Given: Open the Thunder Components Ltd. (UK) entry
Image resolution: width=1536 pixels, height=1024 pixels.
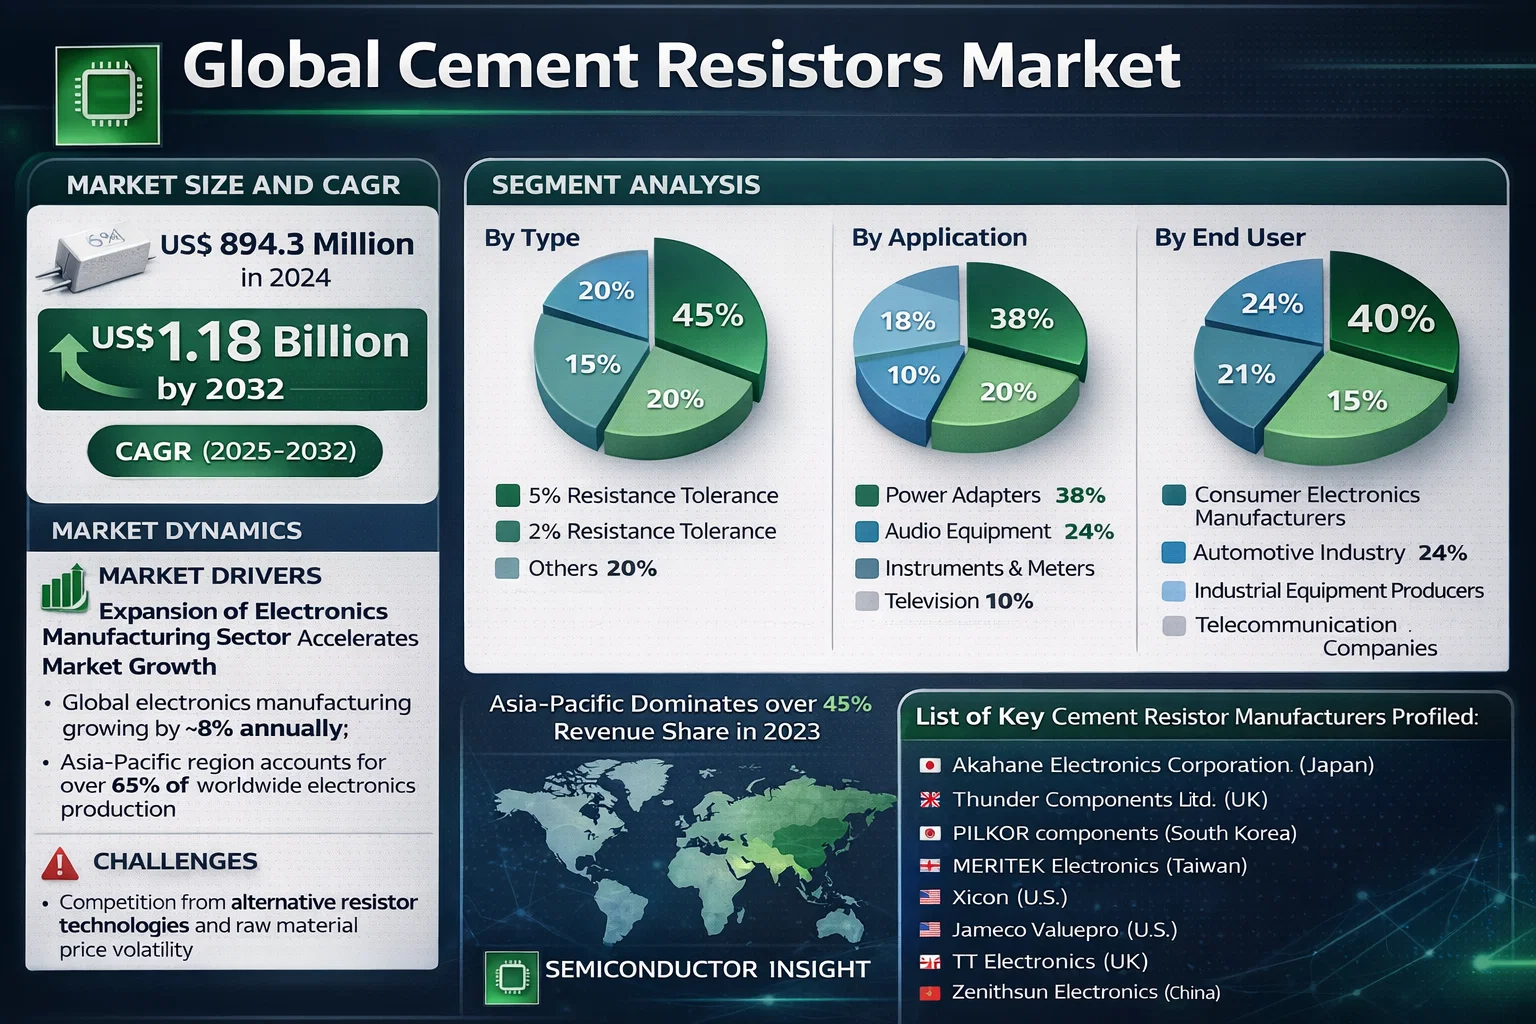Looking at the screenshot, I should pos(1109,800).
